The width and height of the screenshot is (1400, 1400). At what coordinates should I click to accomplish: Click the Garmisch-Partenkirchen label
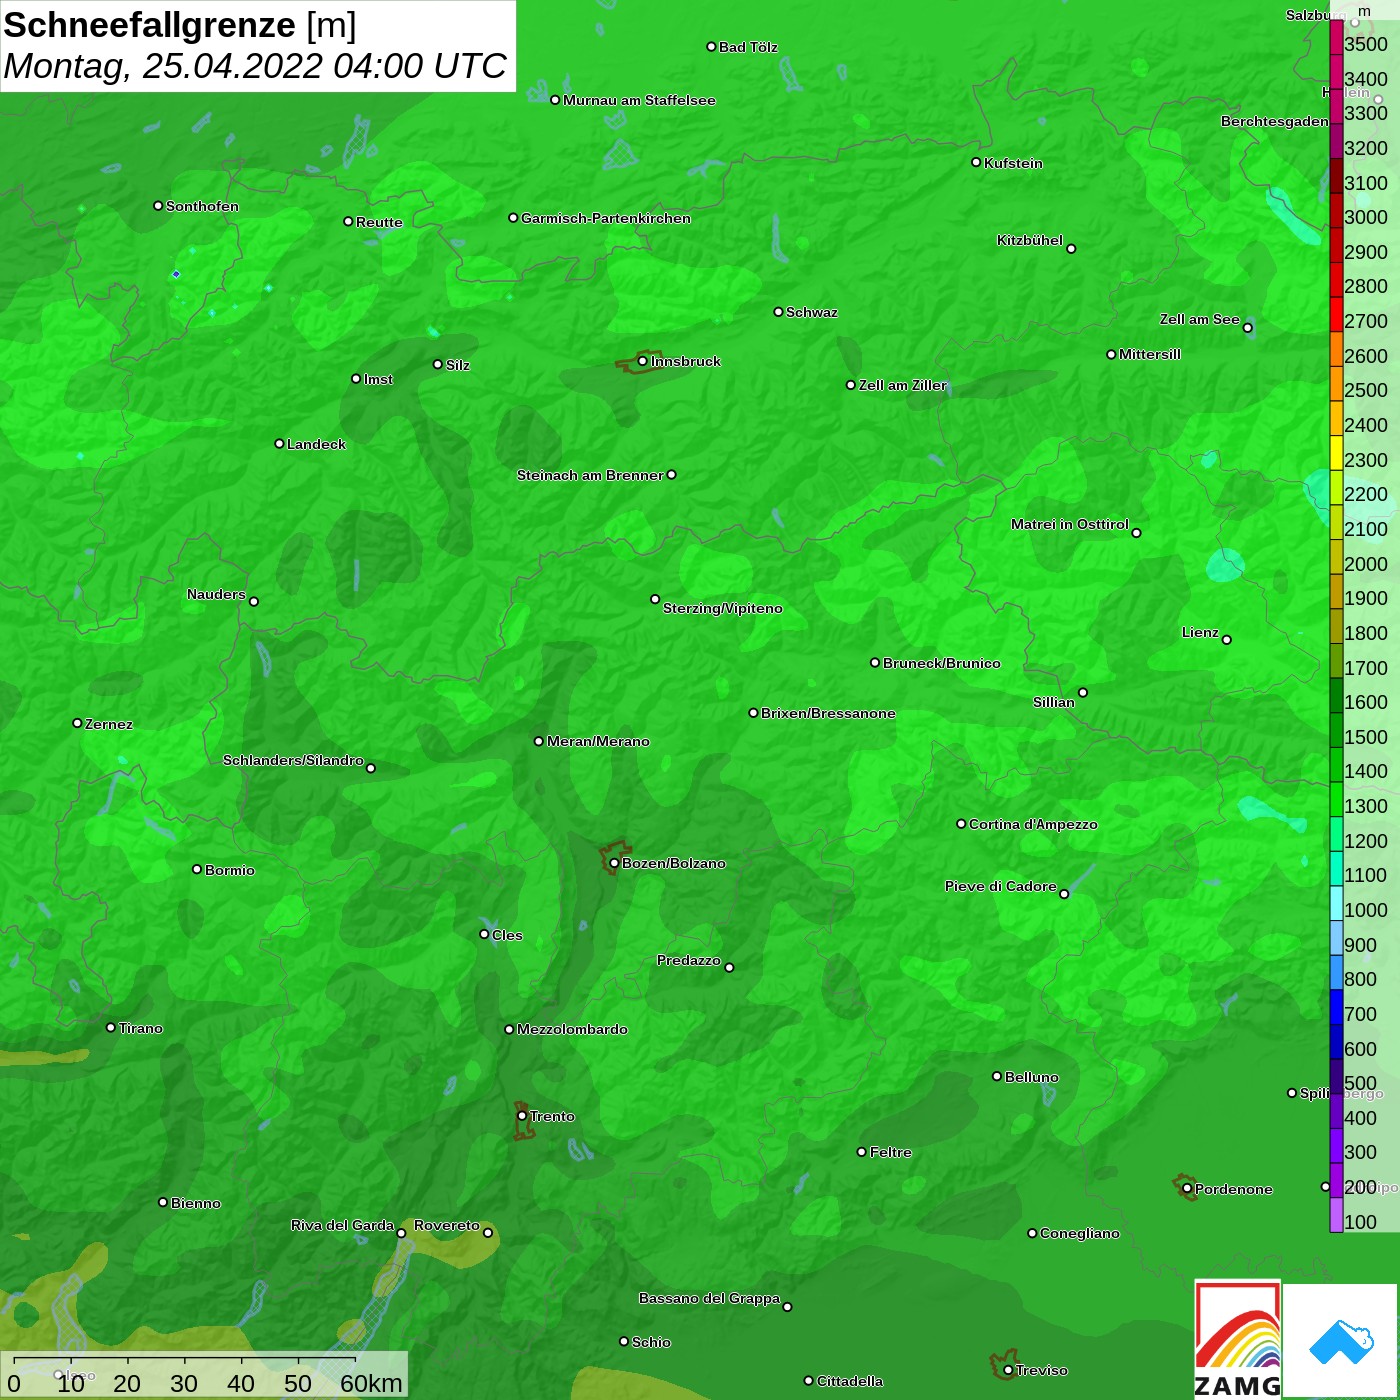pyautogui.click(x=606, y=218)
